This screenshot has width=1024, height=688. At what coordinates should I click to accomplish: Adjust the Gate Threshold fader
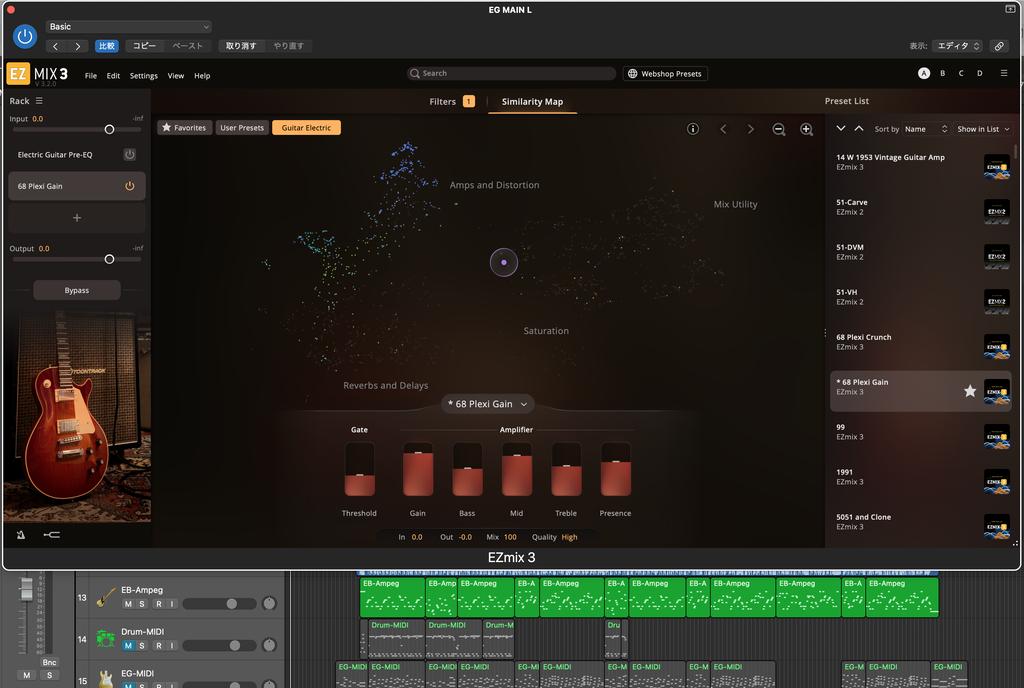pyautogui.click(x=359, y=470)
